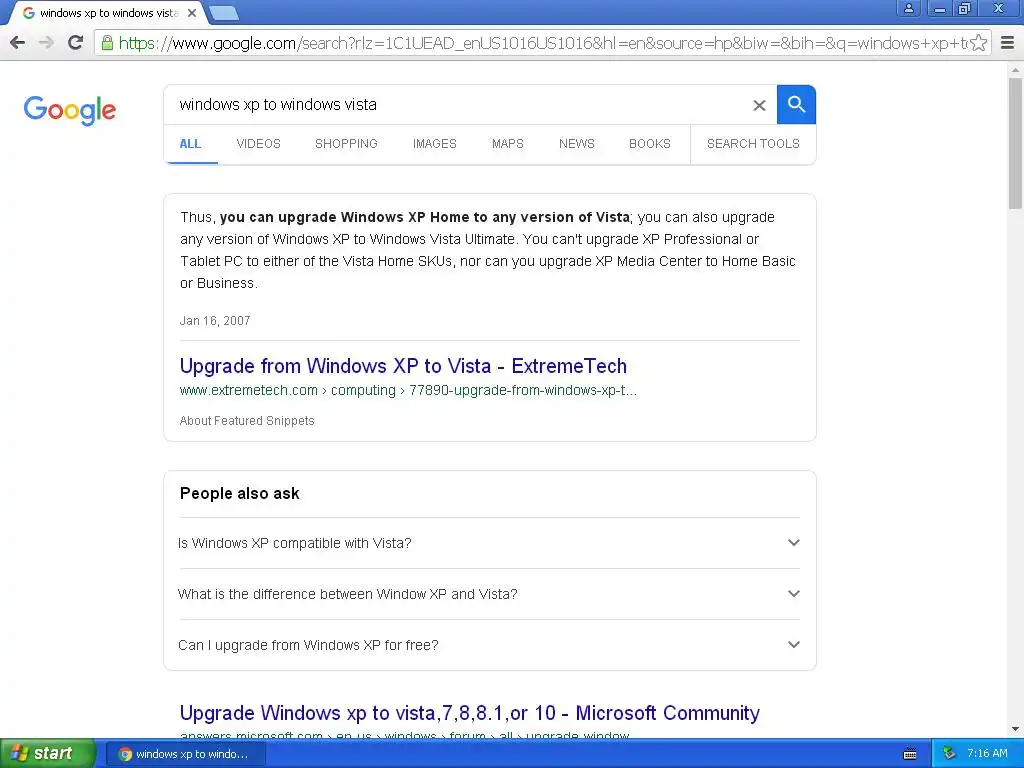Go back with the browser back arrow
Screen dimensions: 1024x768
tap(18, 43)
